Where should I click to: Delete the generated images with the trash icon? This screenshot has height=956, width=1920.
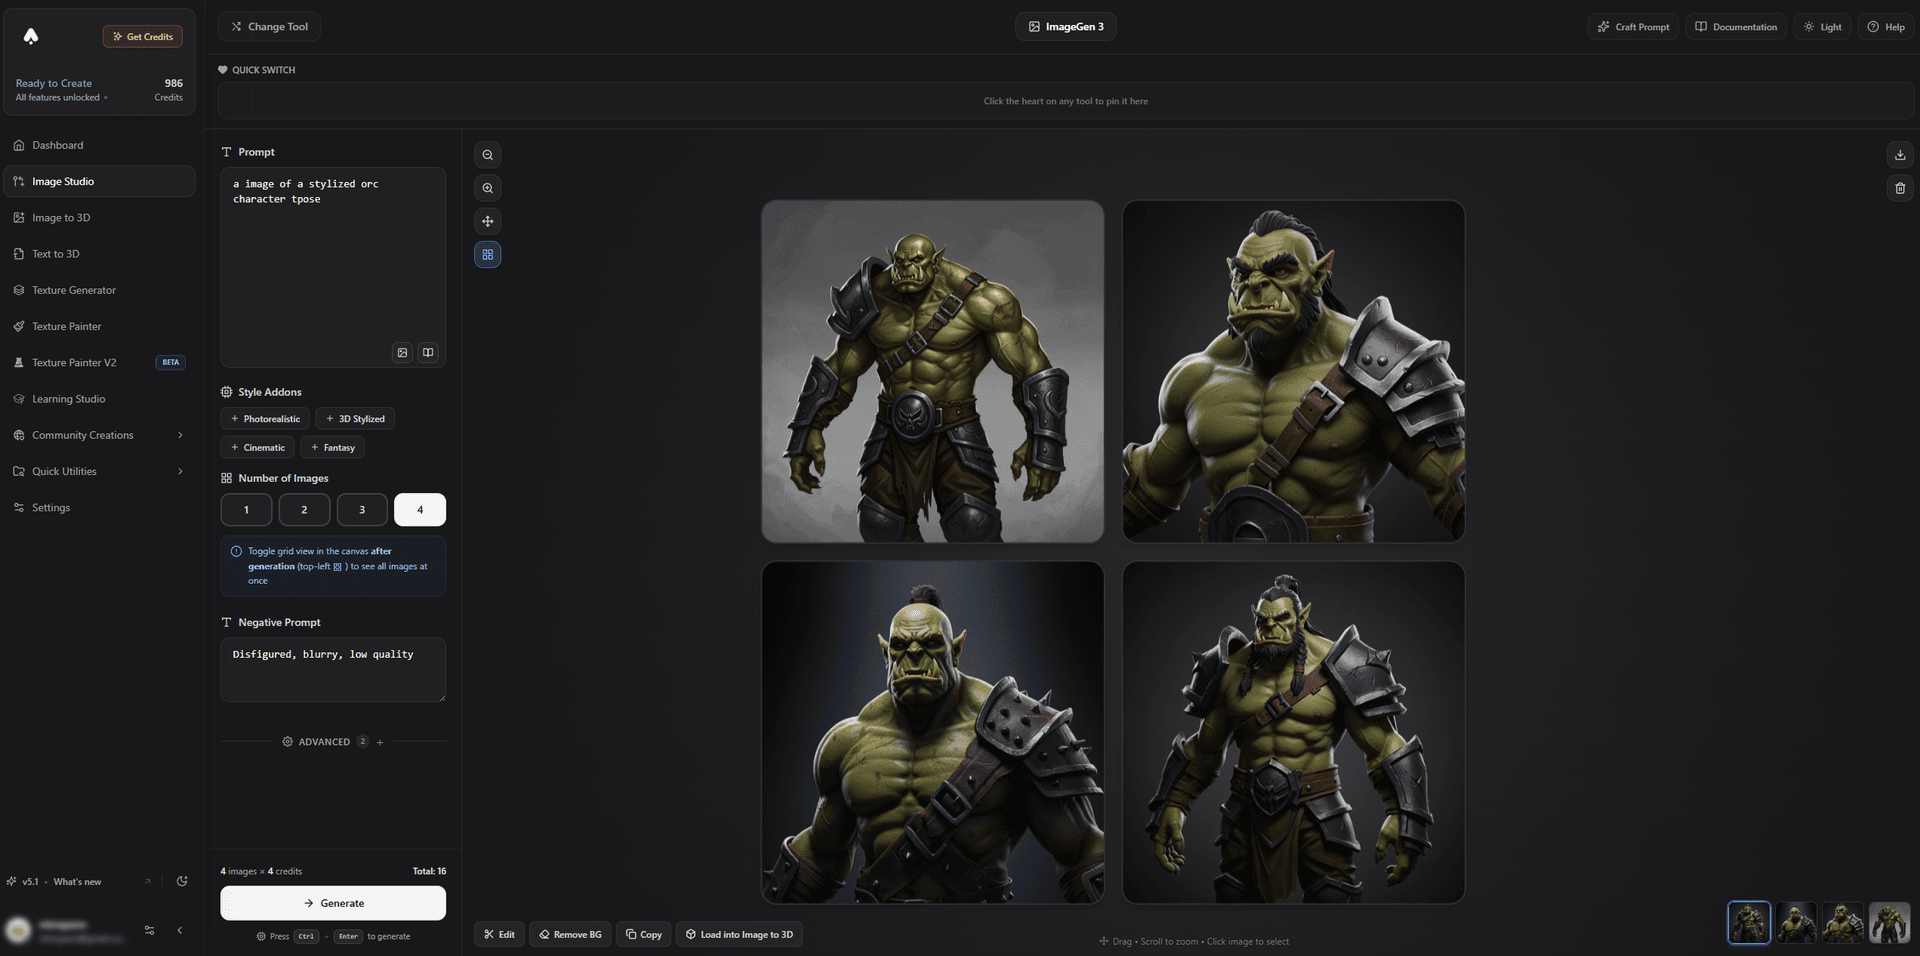point(1899,188)
